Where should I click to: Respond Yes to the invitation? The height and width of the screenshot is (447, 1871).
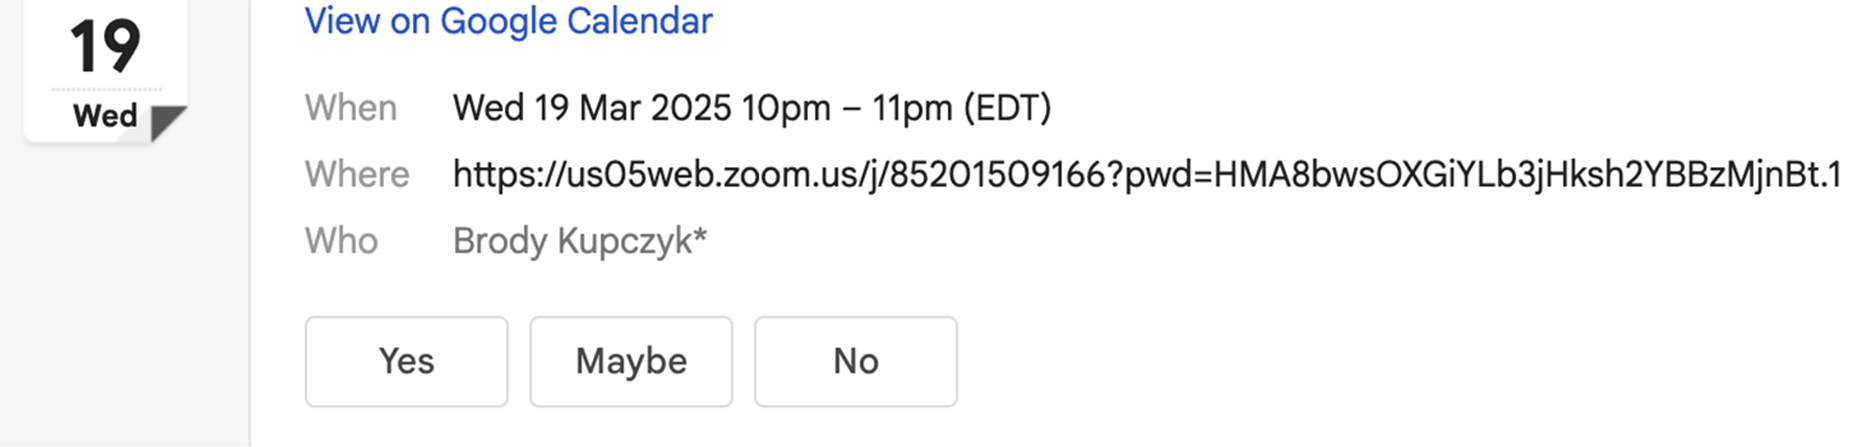point(406,361)
